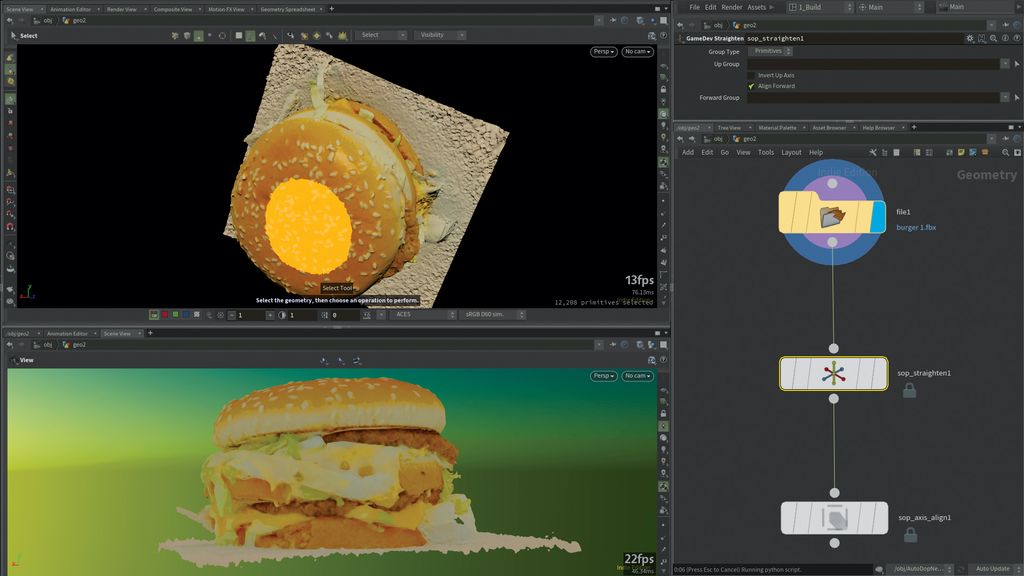Enable the Invert Up Axis checkbox
Viewport: 1024px width, 576px height.
pyautogui.click(x=752, y=74)
